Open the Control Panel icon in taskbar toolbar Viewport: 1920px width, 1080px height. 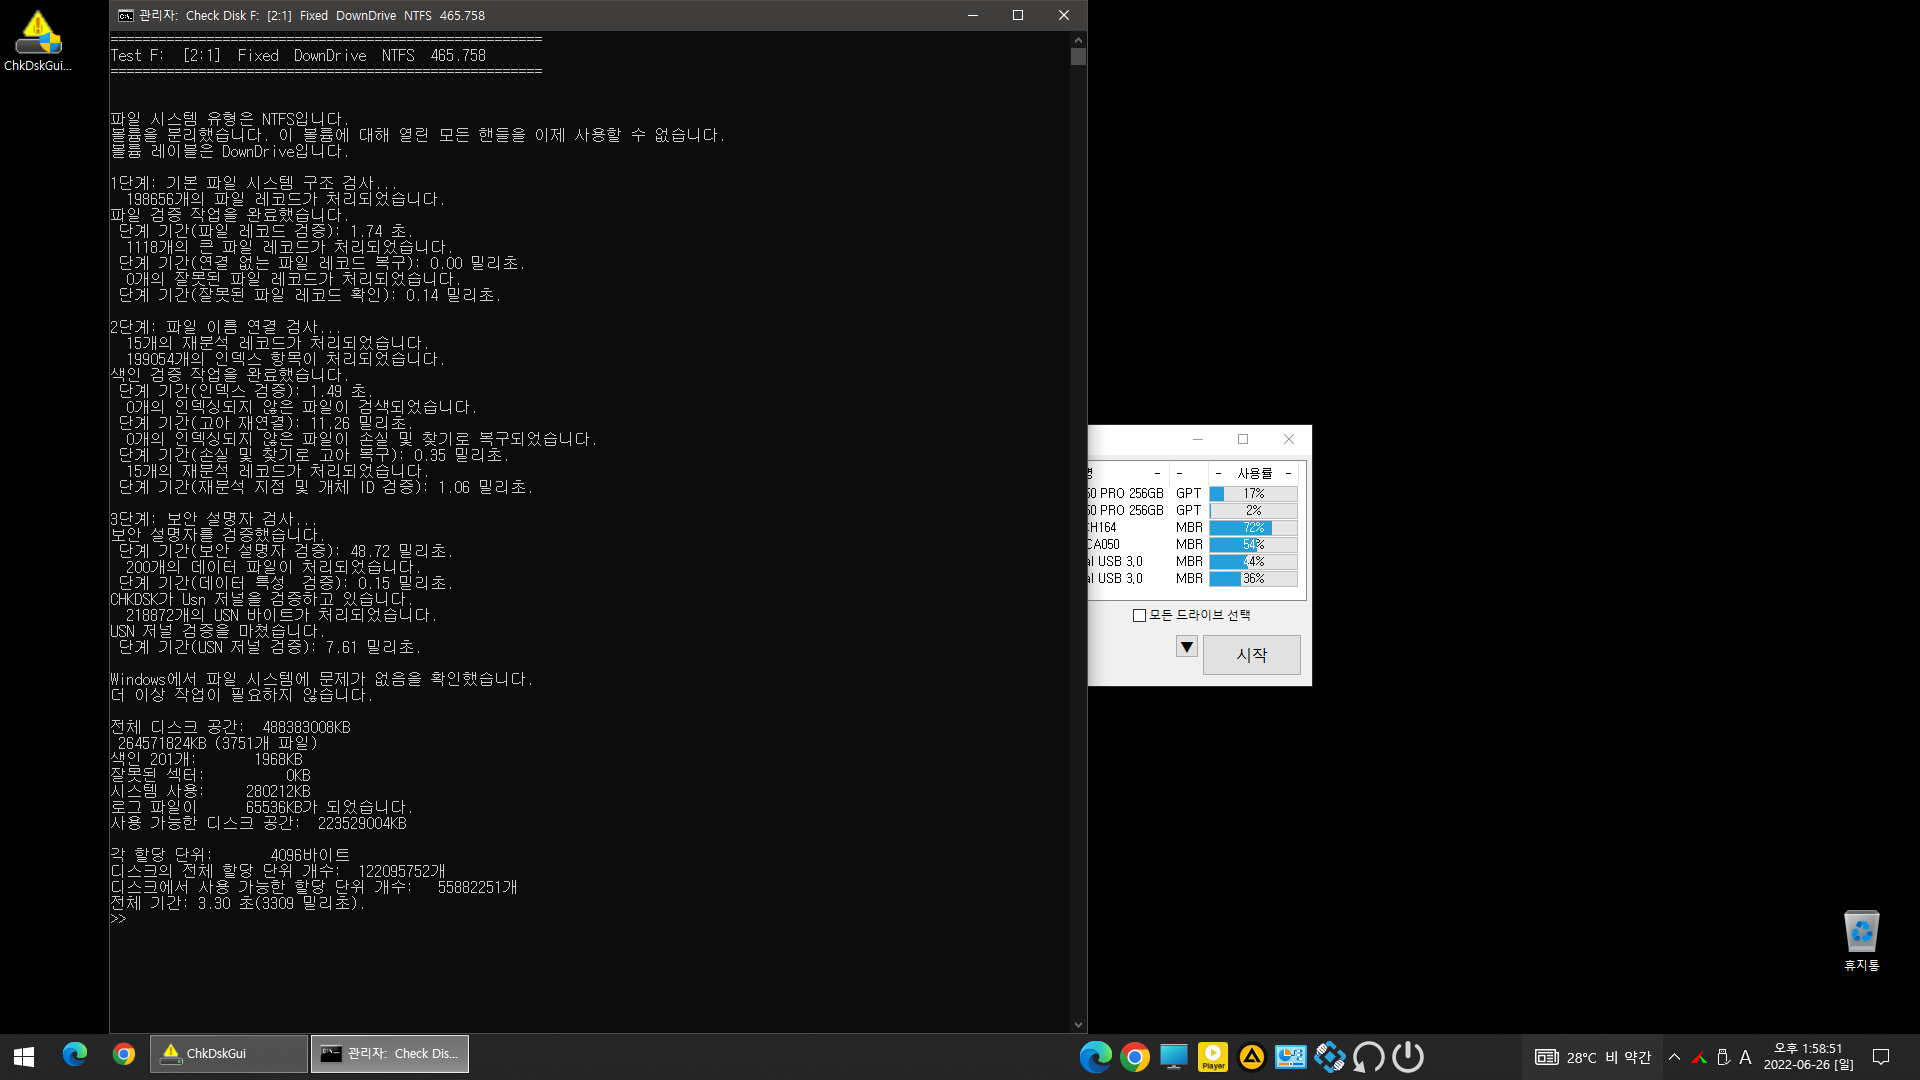1291,1057
